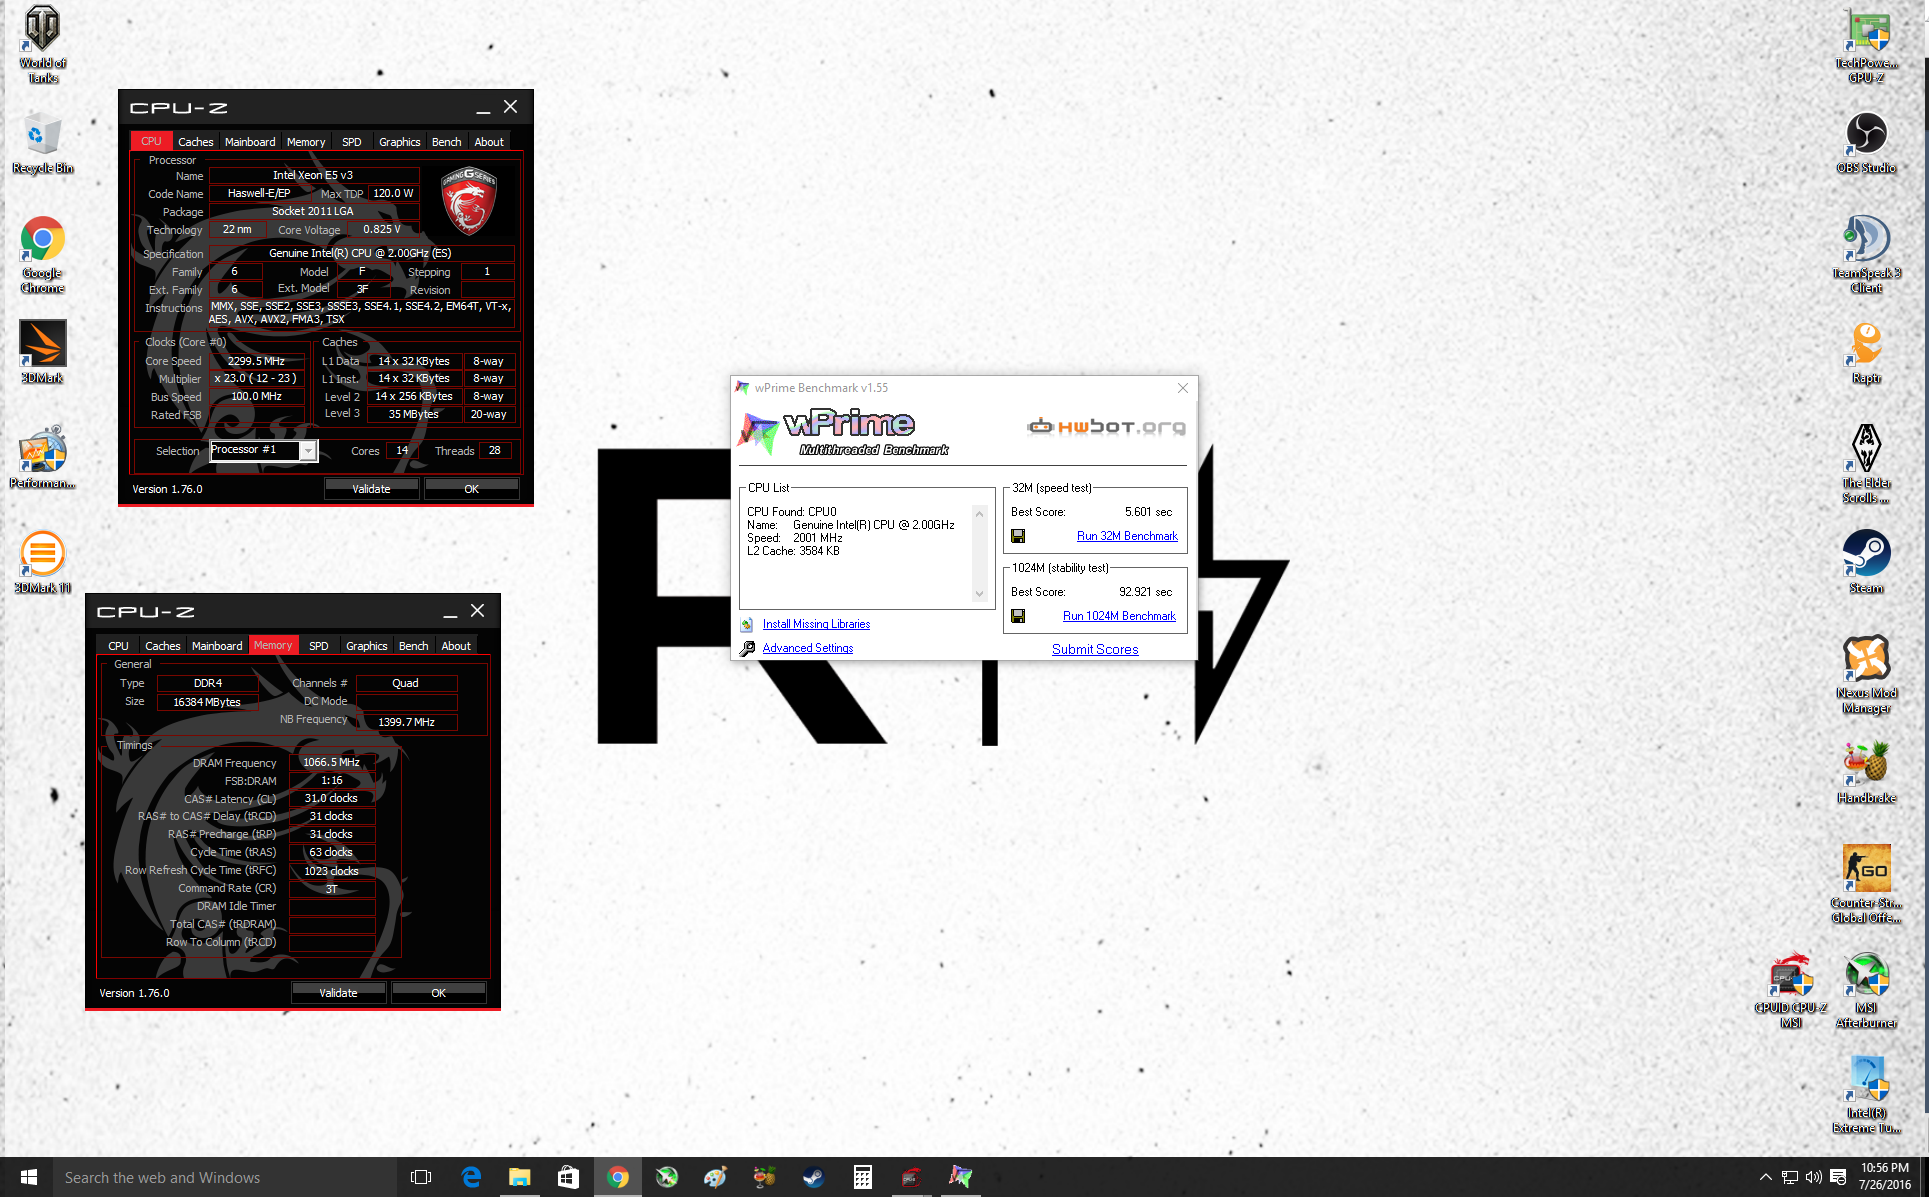Open SPD tab in bottom CPU-Z window

pos(319,646)
